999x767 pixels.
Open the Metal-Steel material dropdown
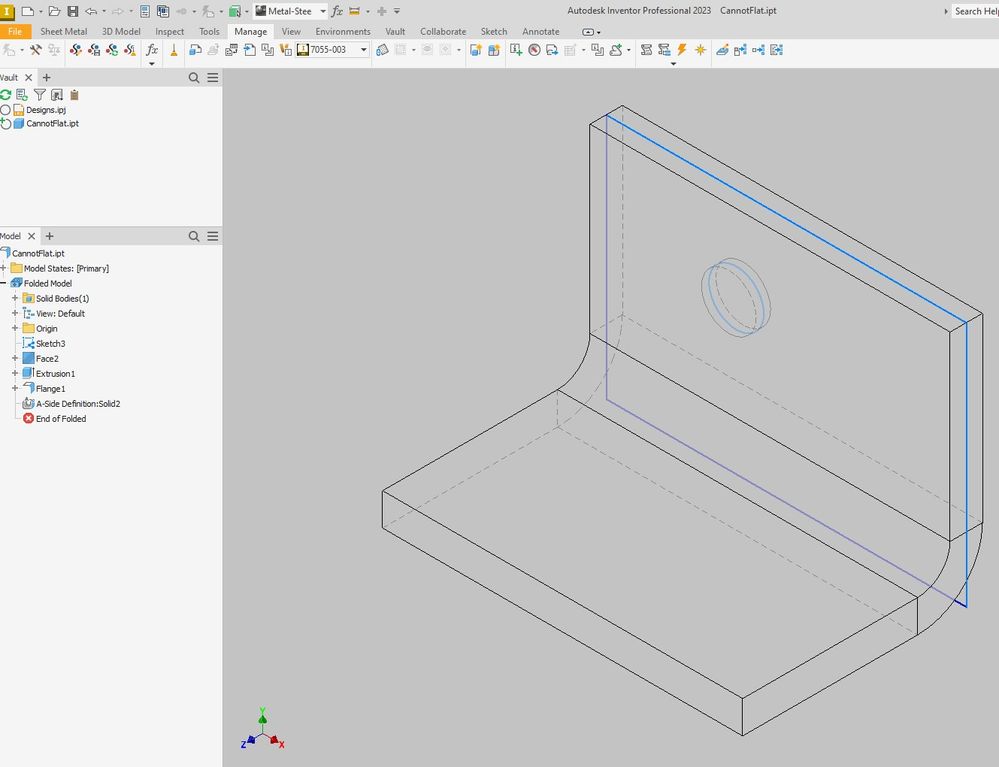click(x=322, y=11)
